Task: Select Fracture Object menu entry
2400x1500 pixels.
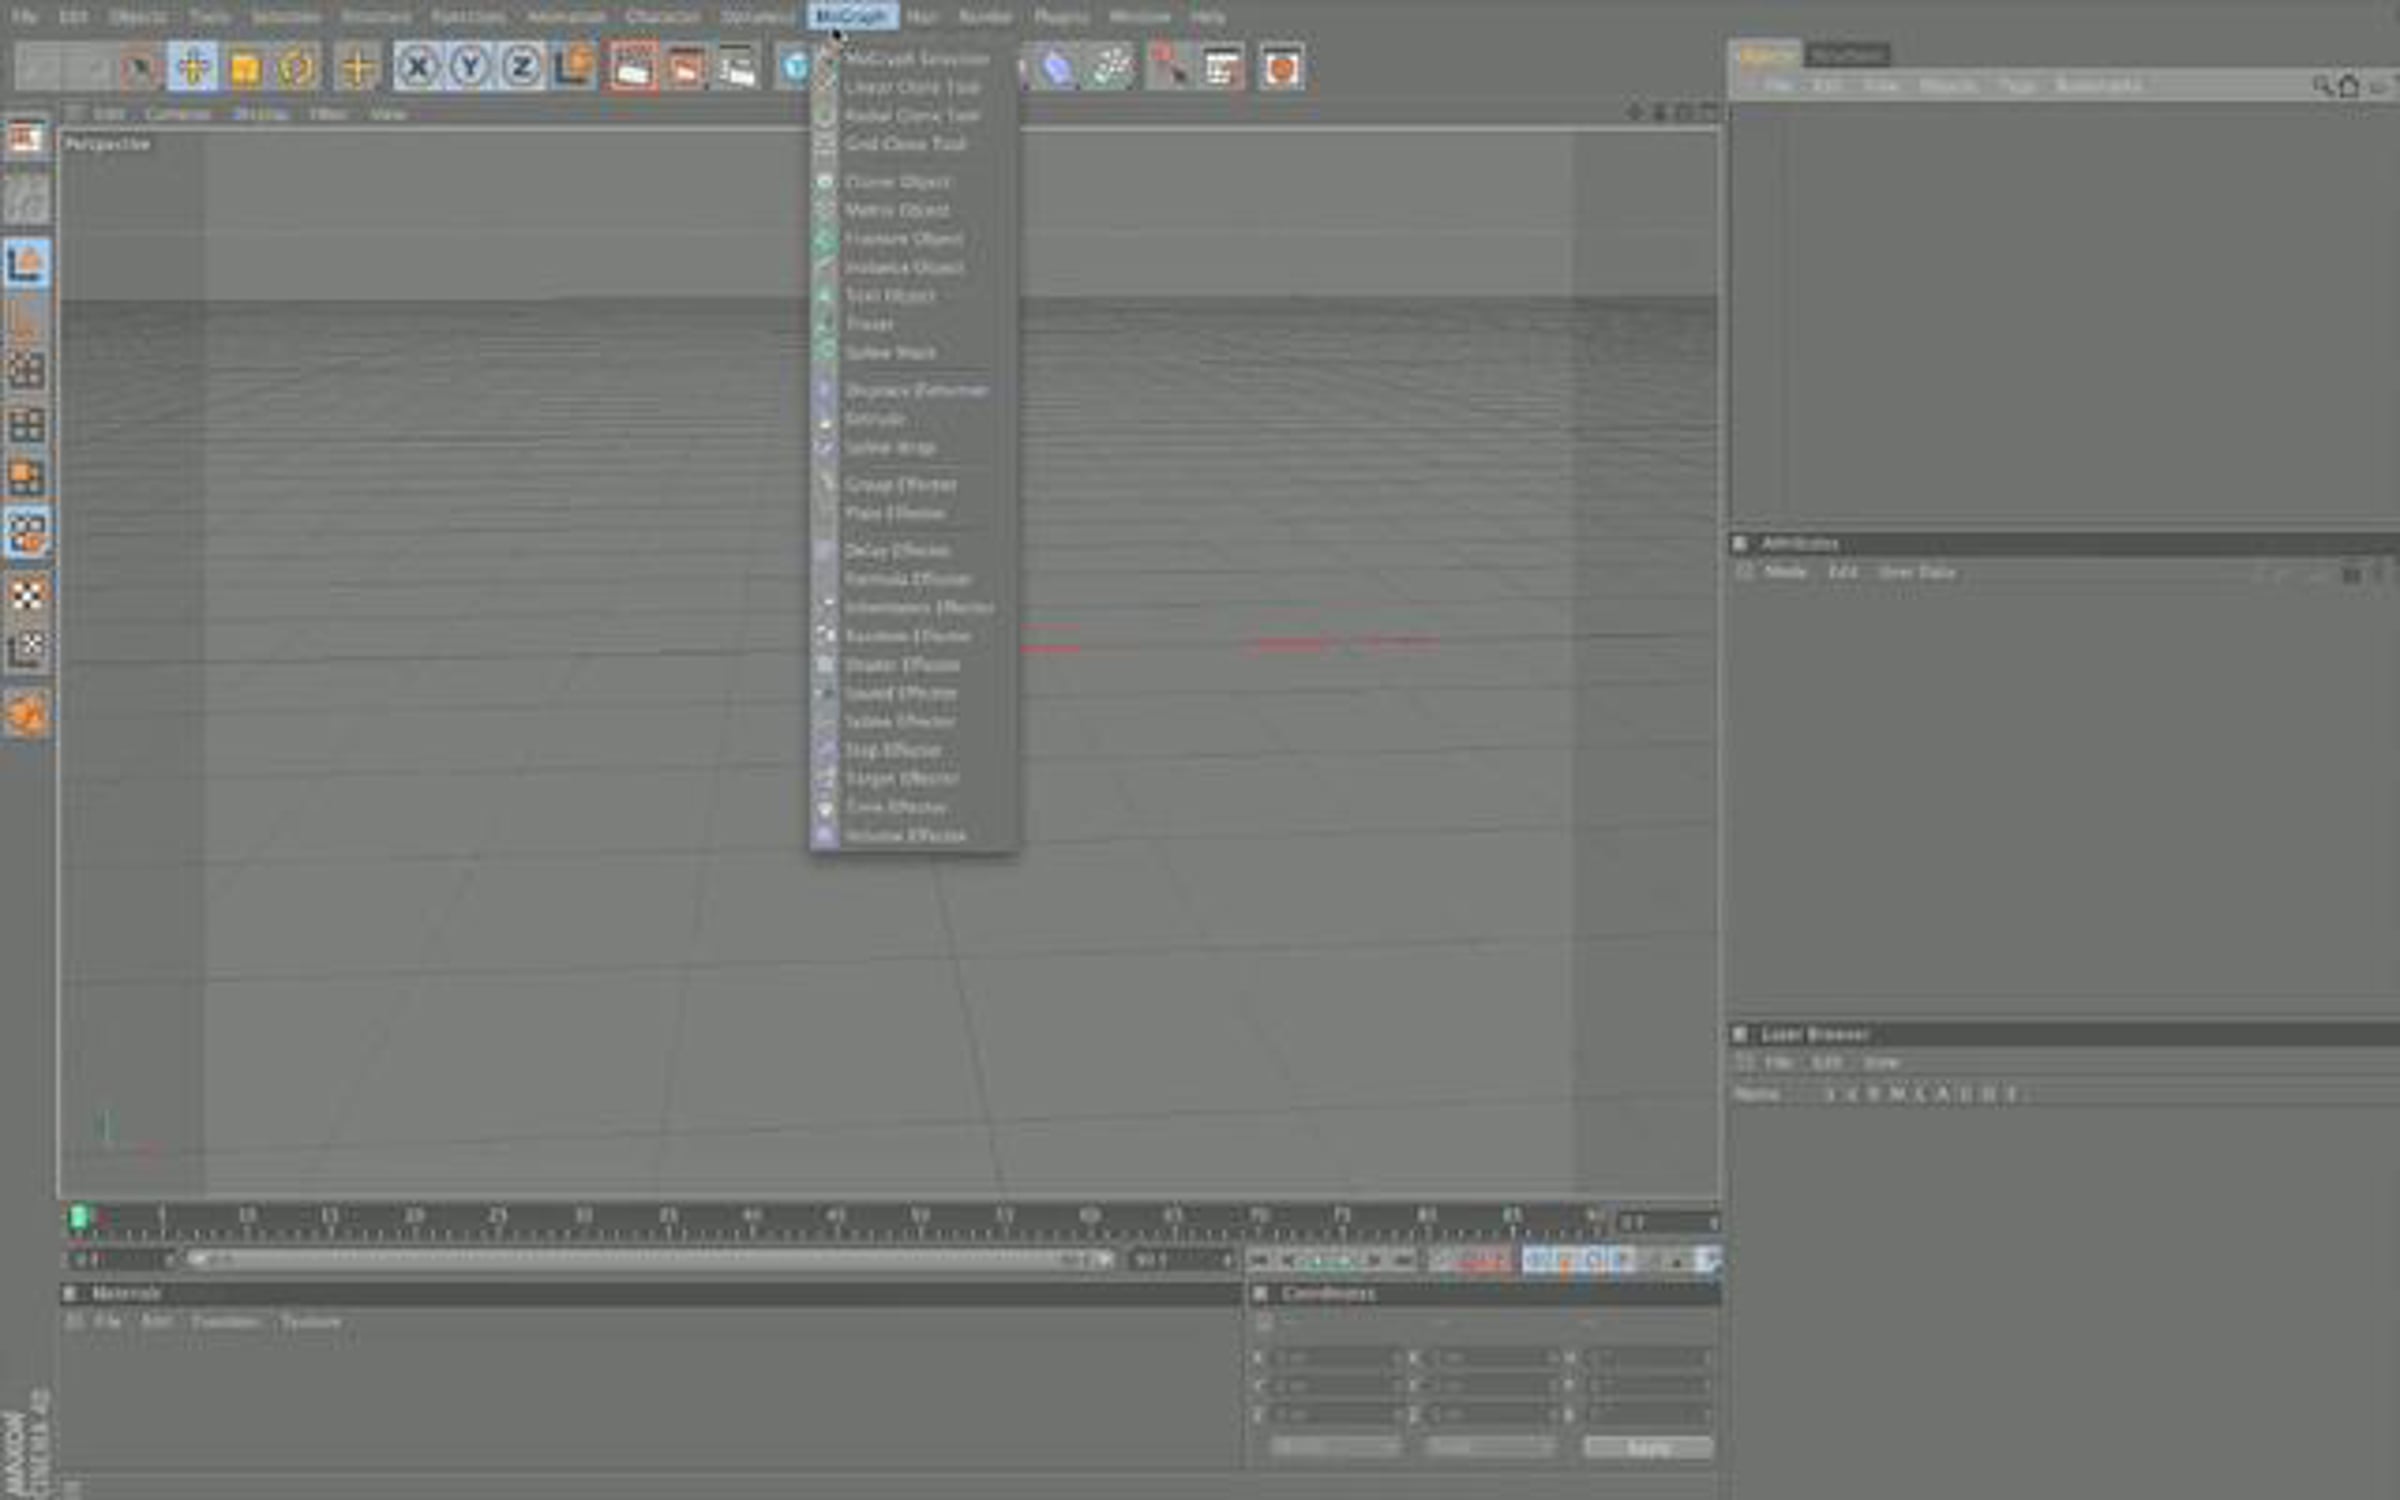Action: coord(914,239)
